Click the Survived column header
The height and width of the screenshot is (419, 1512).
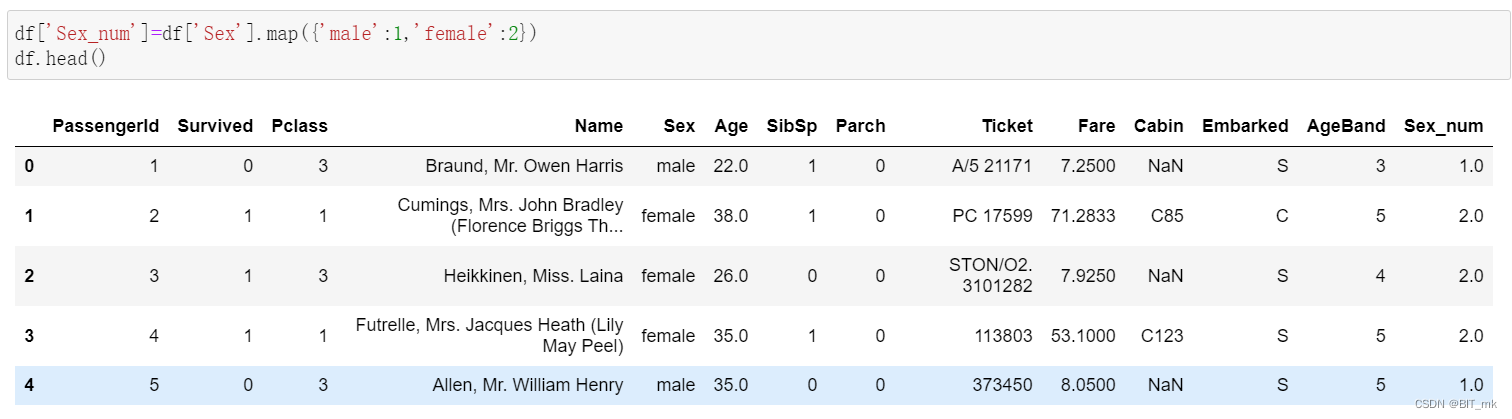(x=215, y=126)
